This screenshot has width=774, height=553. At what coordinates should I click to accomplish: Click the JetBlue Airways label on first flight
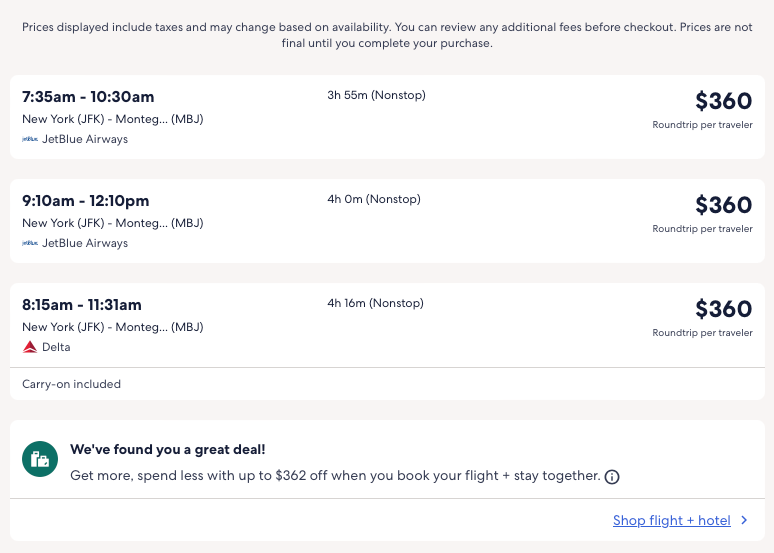click(x=85, y=139)
